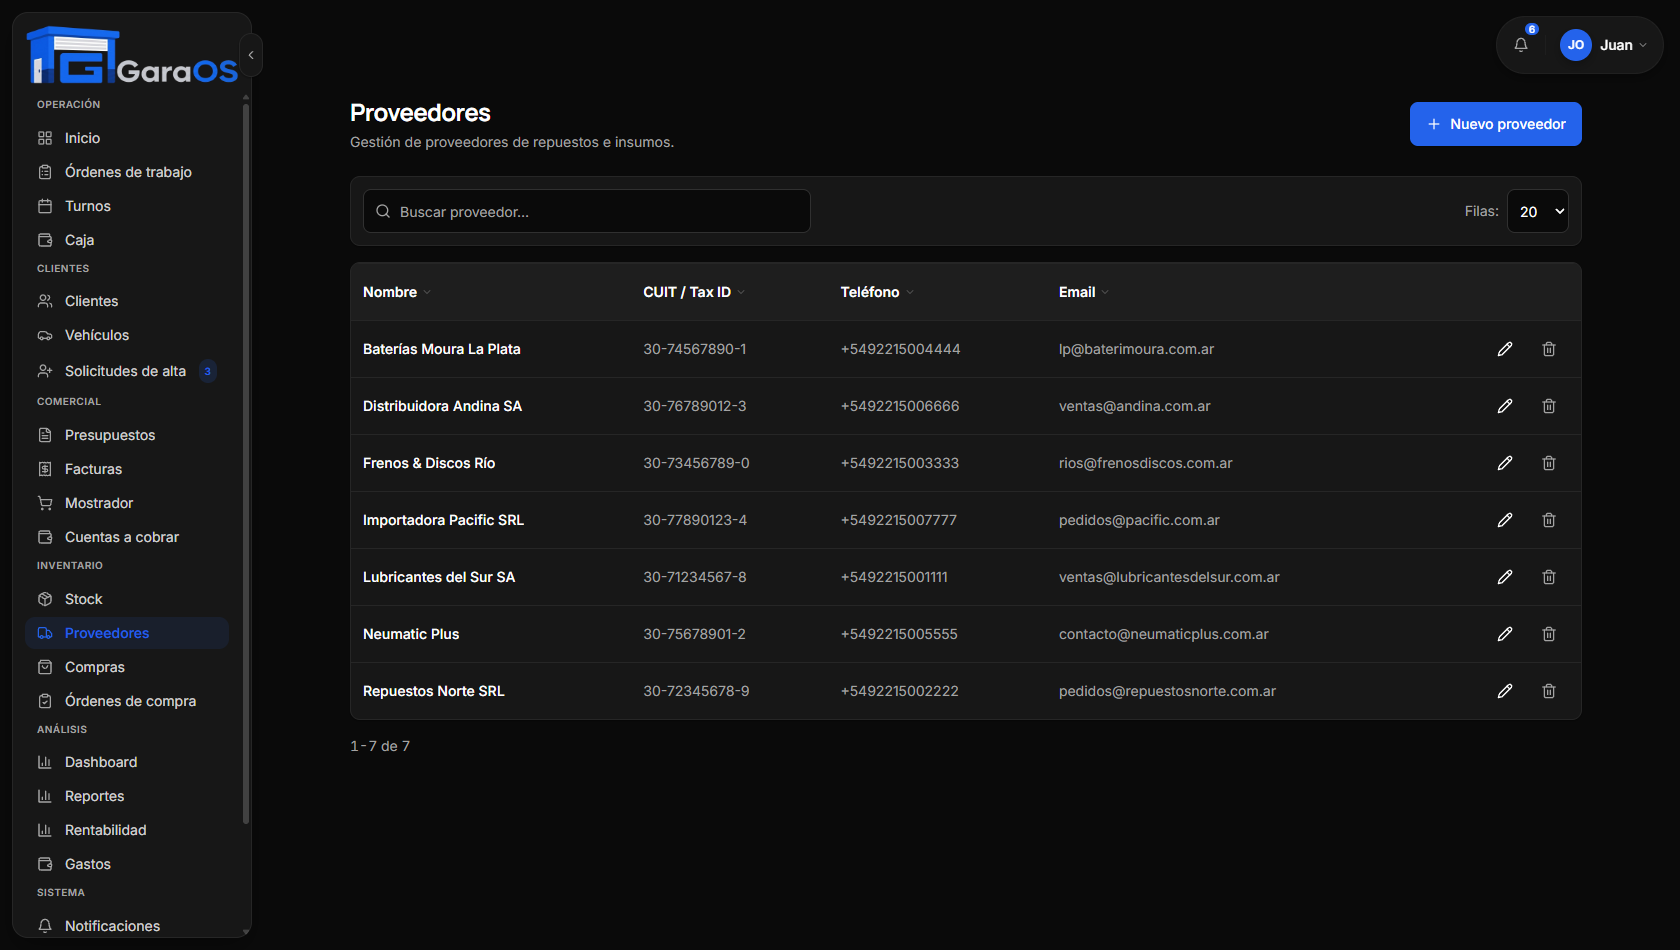
Task: Open Notificaciones in sidebar
Action: (x=127, y=926)
